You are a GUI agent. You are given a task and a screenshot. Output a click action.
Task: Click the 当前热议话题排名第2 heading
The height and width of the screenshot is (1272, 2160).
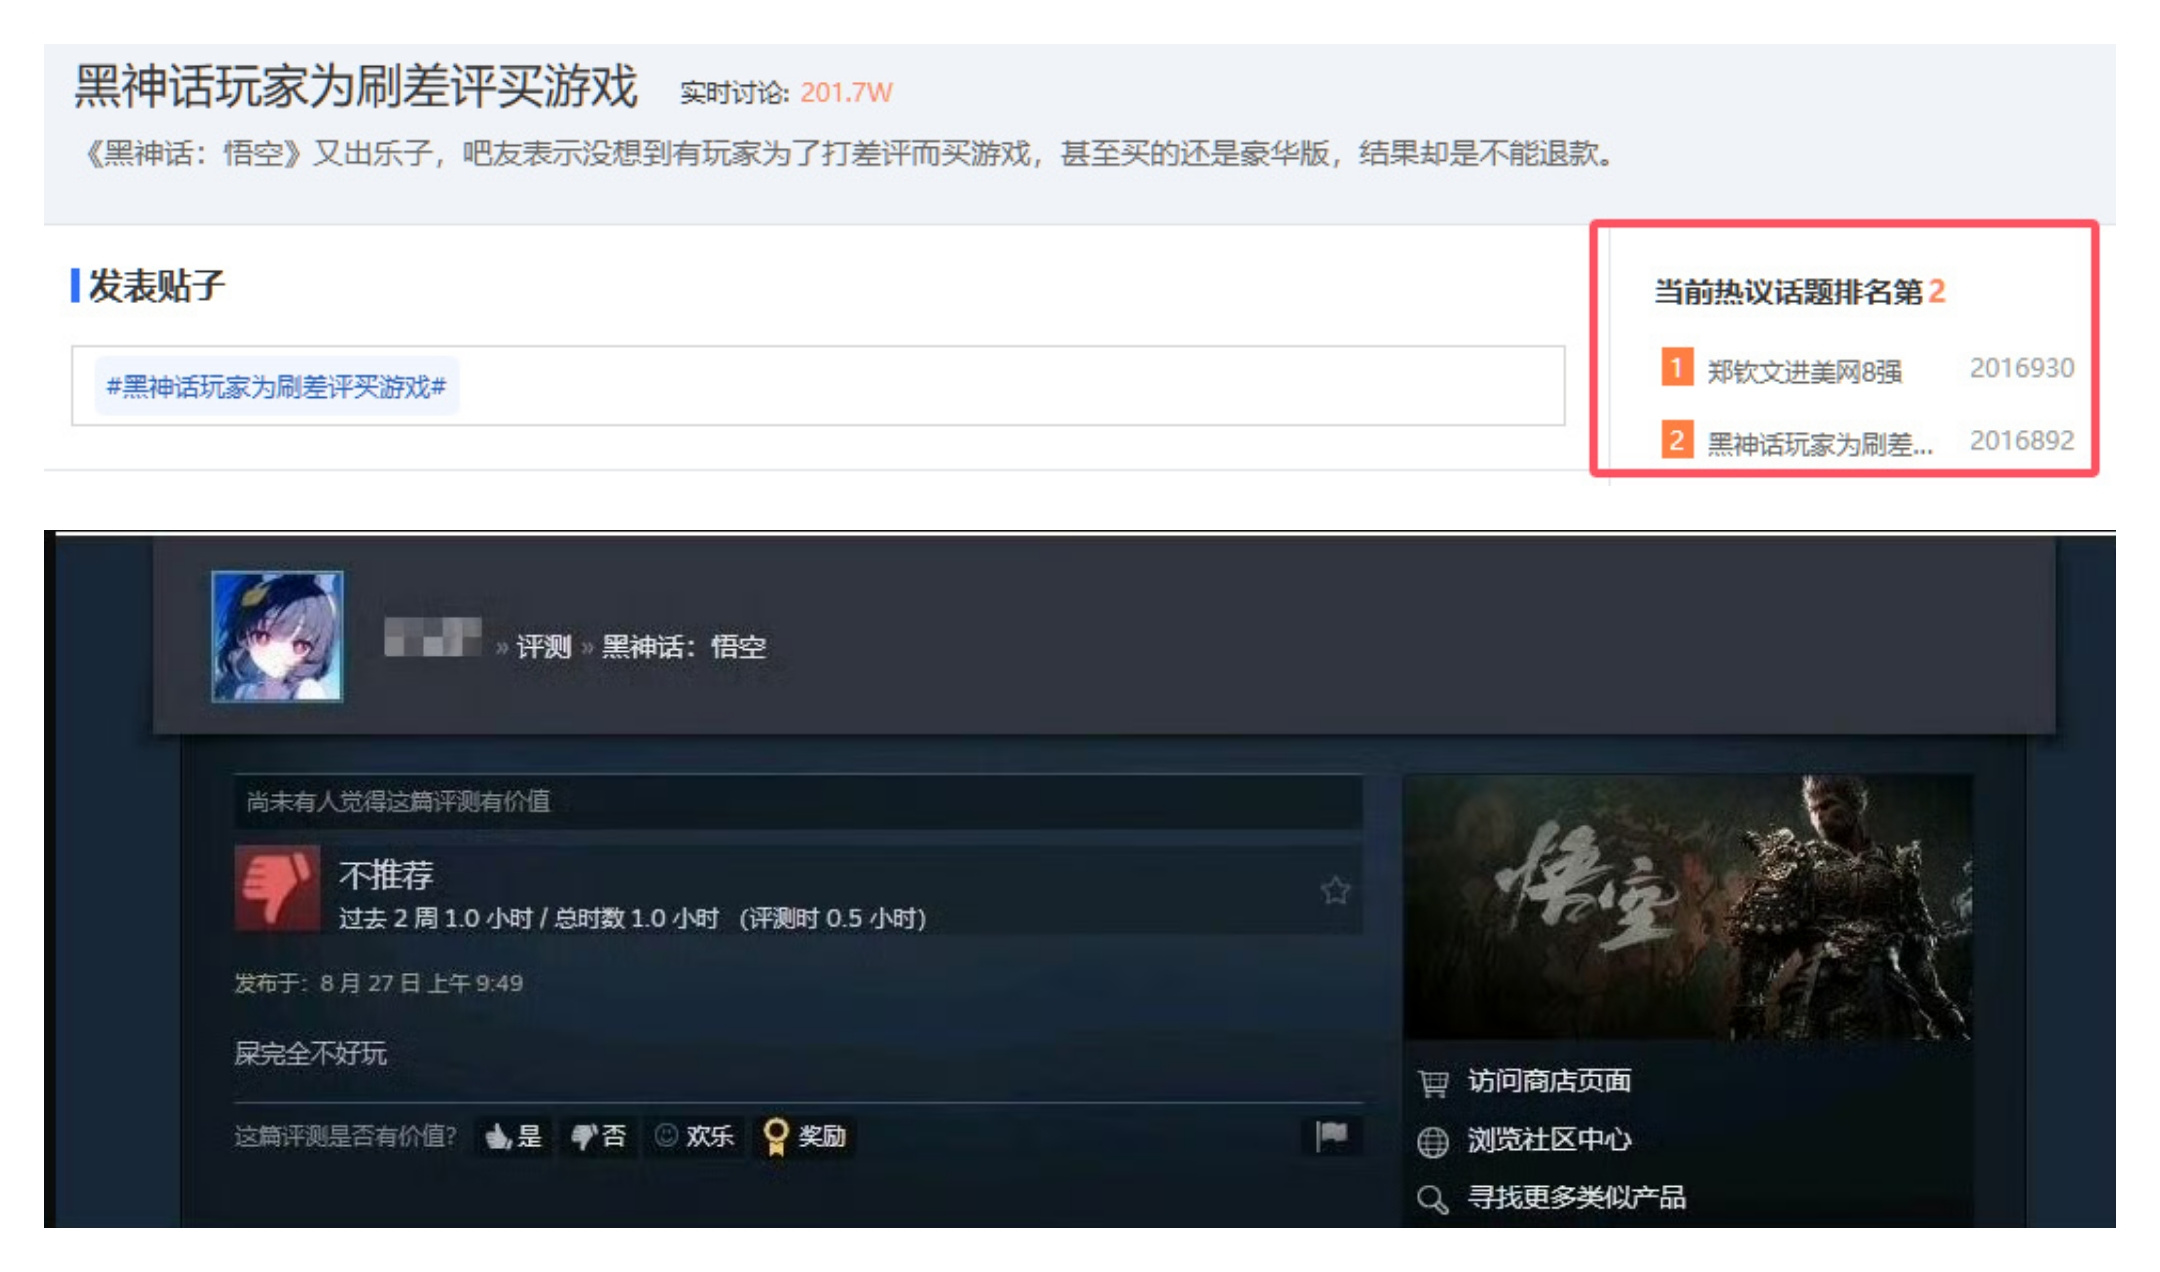click(1800, 292)
